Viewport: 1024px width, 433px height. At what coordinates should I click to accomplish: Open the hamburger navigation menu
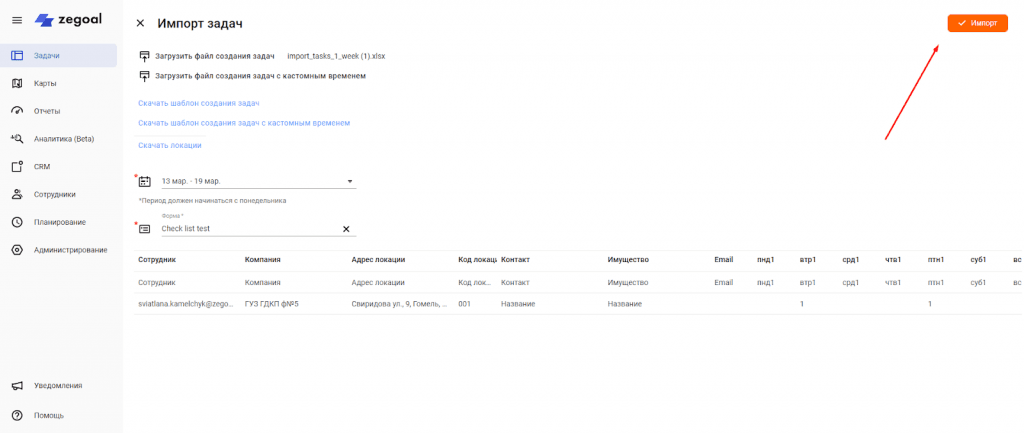16,21
